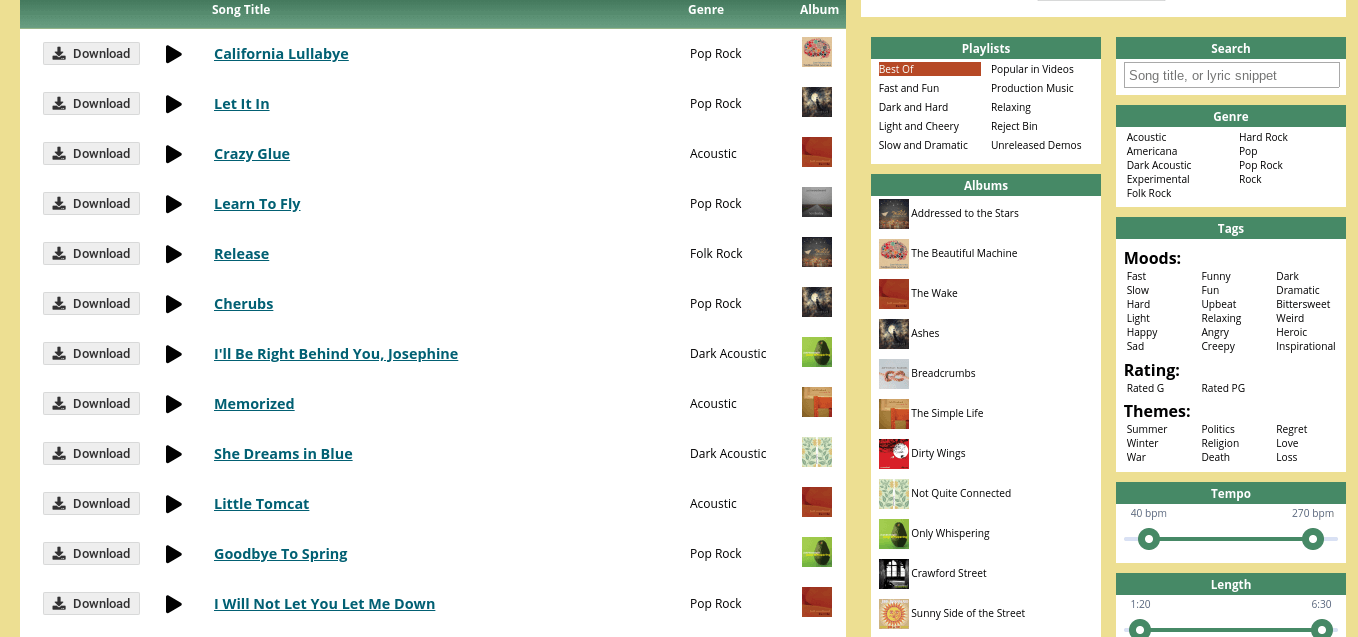Play the song Crazy Glue
This screenshot has width=1358, height=637.
pyautogui.click(x=174, y=154)
